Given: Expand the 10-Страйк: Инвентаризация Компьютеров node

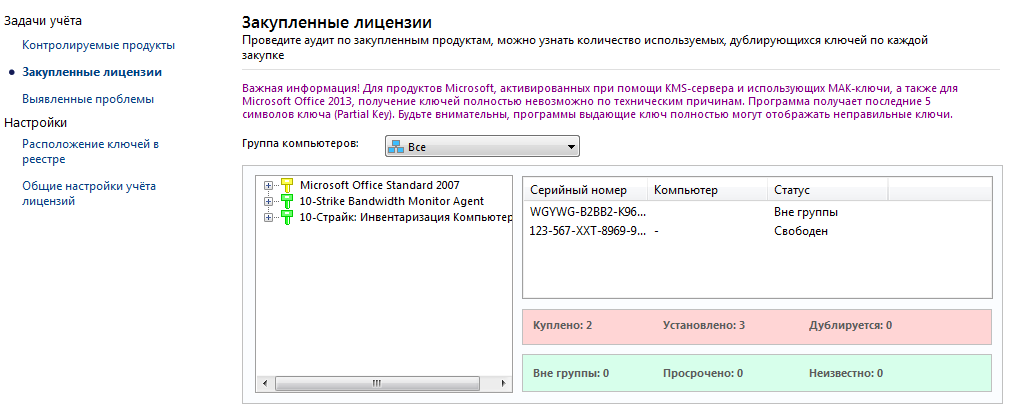Looking at the screenshot, I should (x=268, y=218).
